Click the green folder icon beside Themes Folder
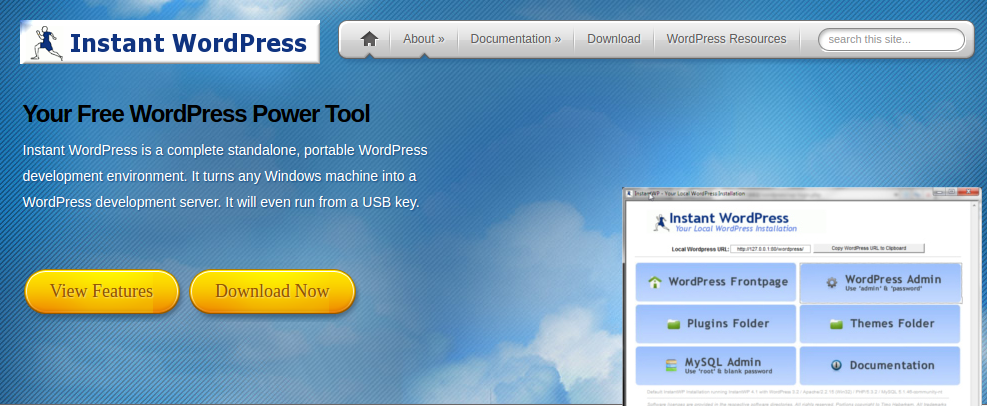This screenshot has width=987, height=406. point(836,324)
